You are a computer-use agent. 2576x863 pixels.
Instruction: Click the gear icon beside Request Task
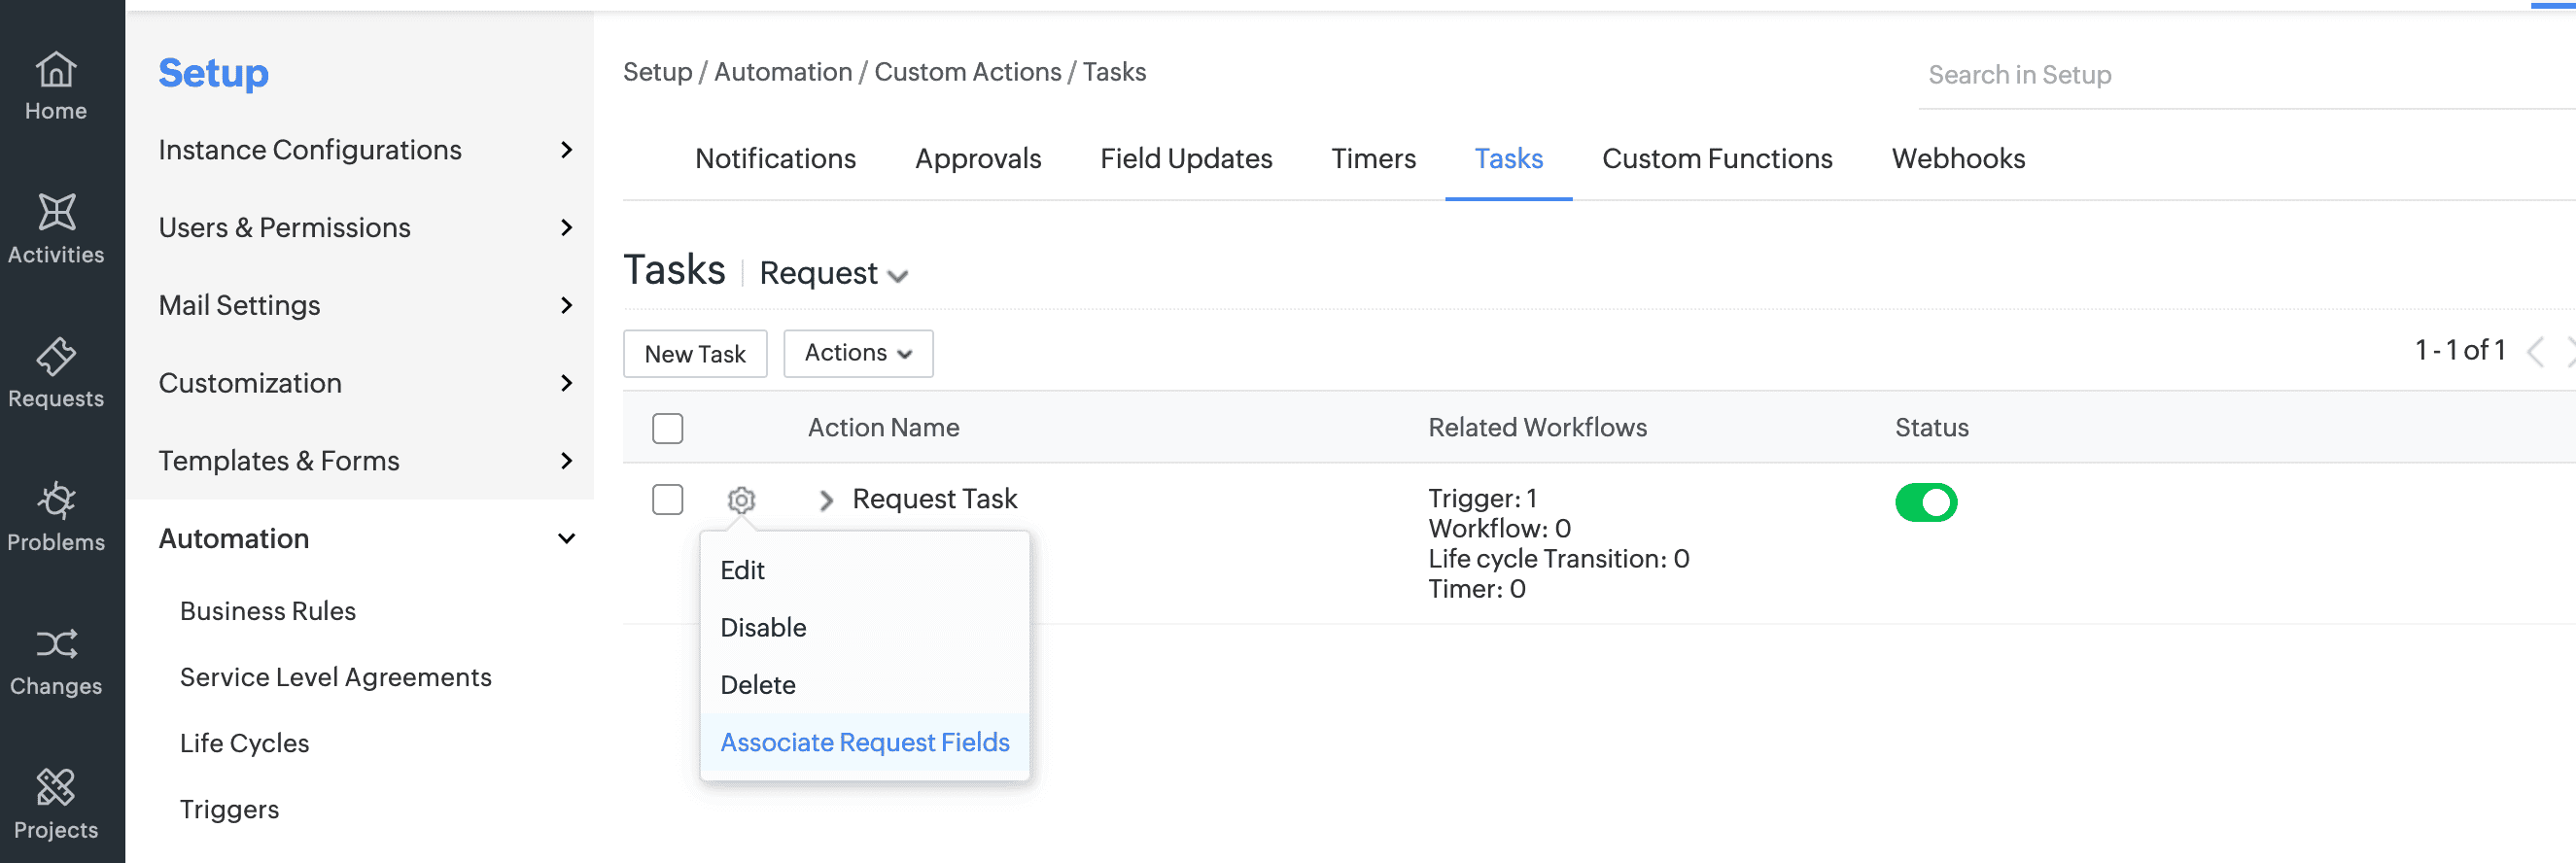coord(741,499)
